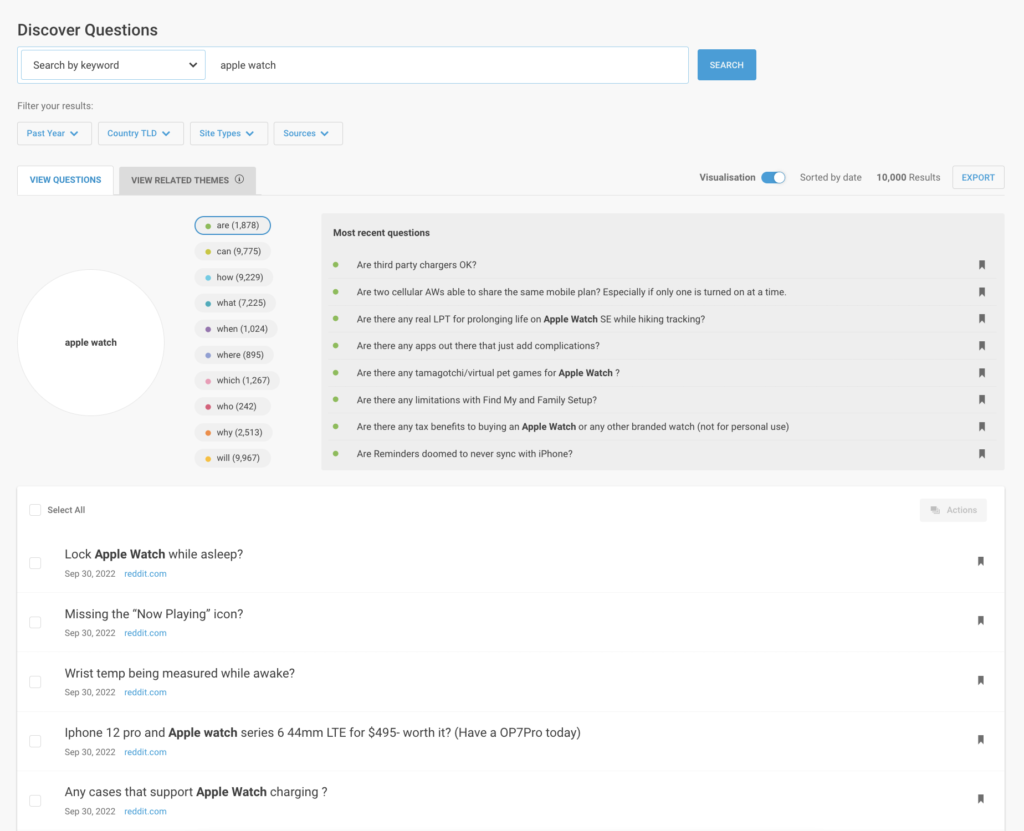
Task: Bookmark the tax benefits question
Action: coord(982,427)
